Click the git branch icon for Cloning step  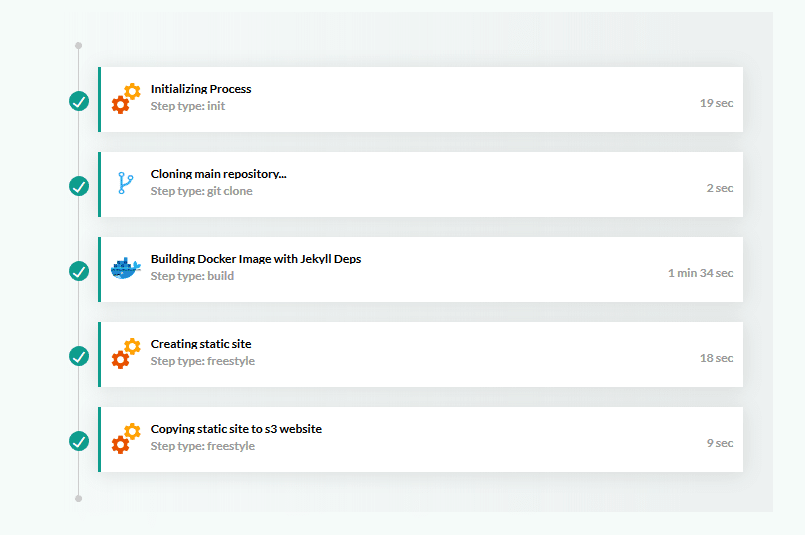125,183
